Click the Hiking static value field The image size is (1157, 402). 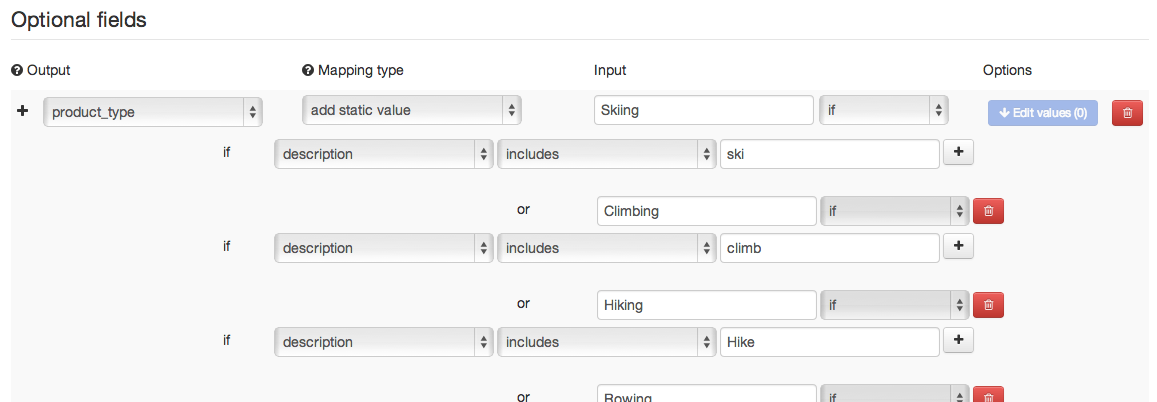click(x=706, y=305)
